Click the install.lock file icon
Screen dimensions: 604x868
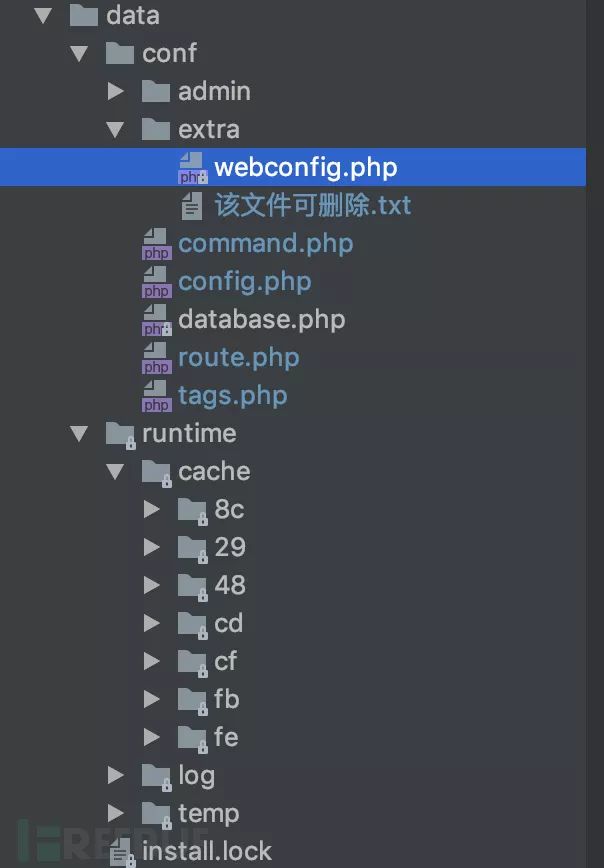pos(121,852)
